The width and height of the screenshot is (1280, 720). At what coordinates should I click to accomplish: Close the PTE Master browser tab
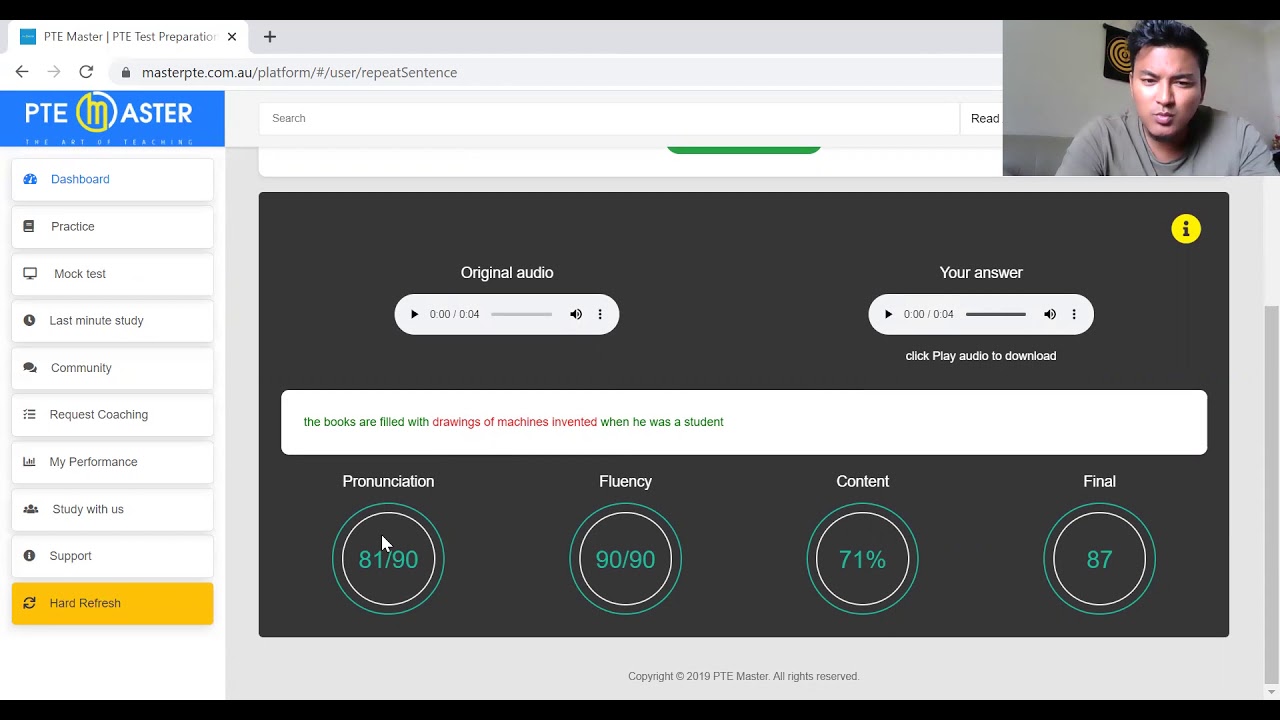(232, 37)
